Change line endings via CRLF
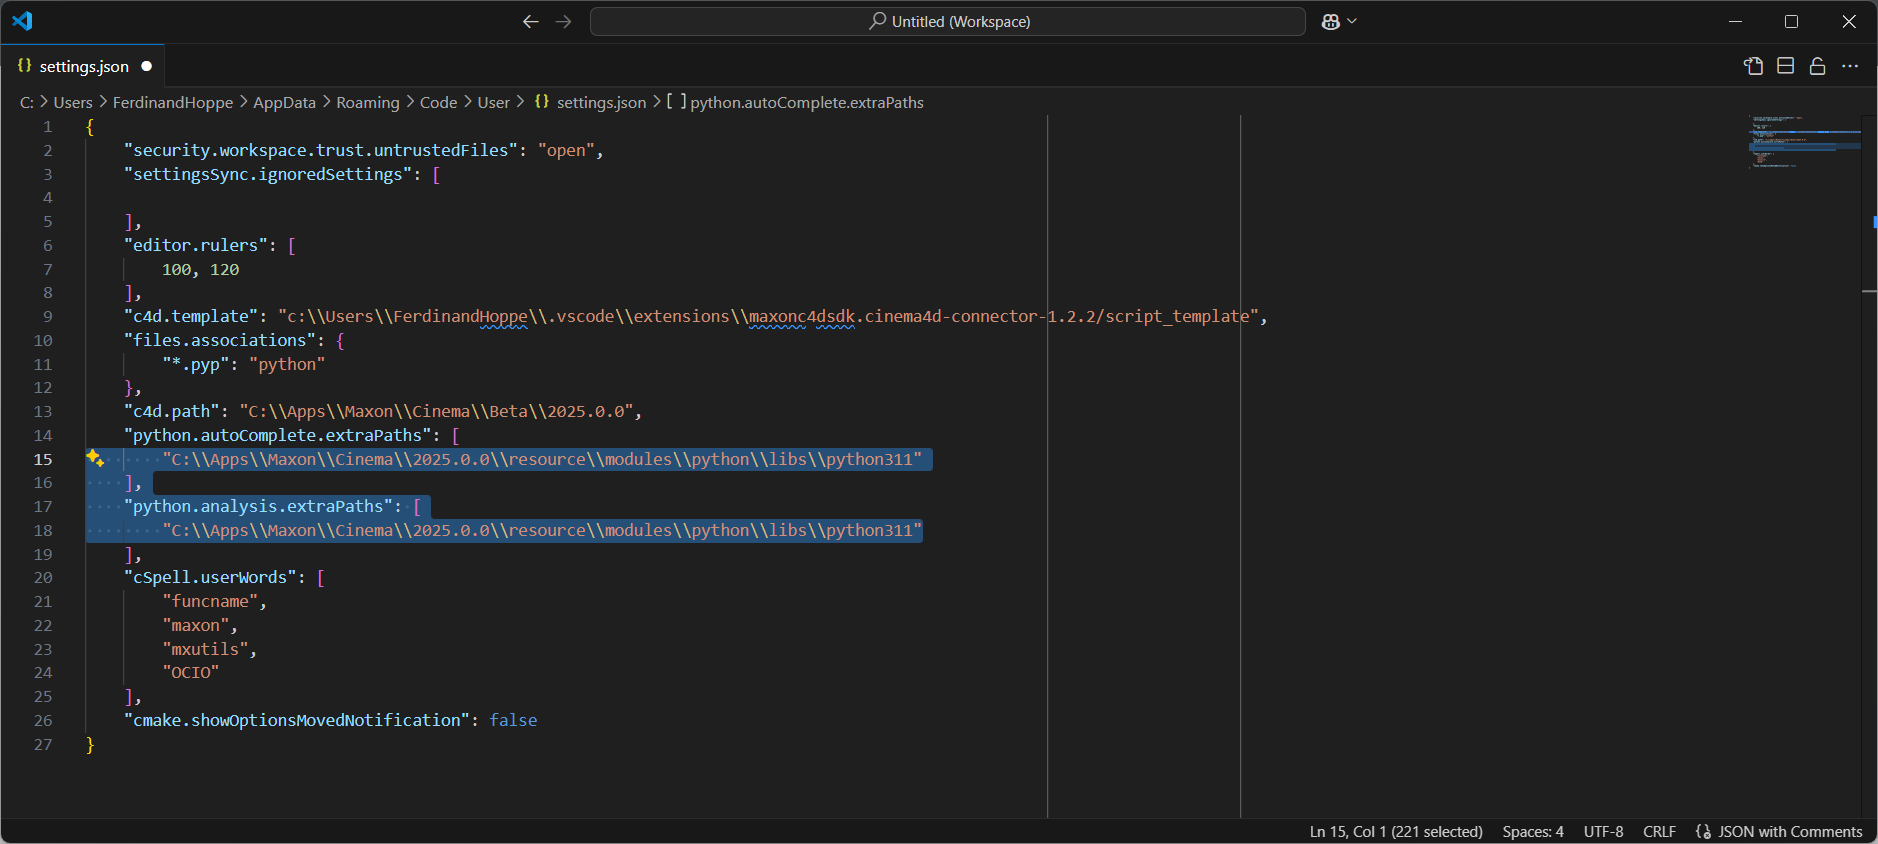Screen dimensions: 1878x844 1659,832
